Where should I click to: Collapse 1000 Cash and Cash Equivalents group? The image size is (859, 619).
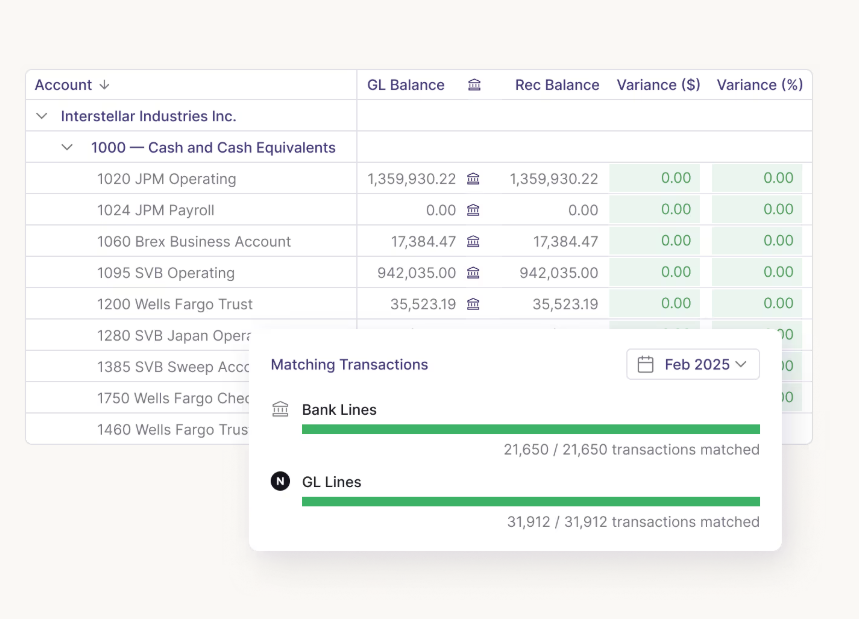(67, 147)
